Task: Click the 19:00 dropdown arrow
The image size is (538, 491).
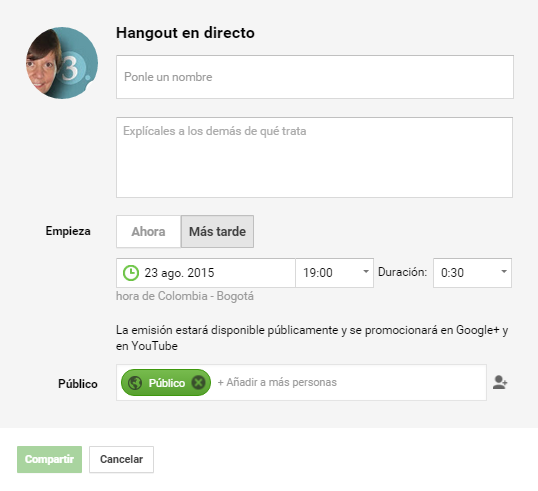Action: (366, 272)
